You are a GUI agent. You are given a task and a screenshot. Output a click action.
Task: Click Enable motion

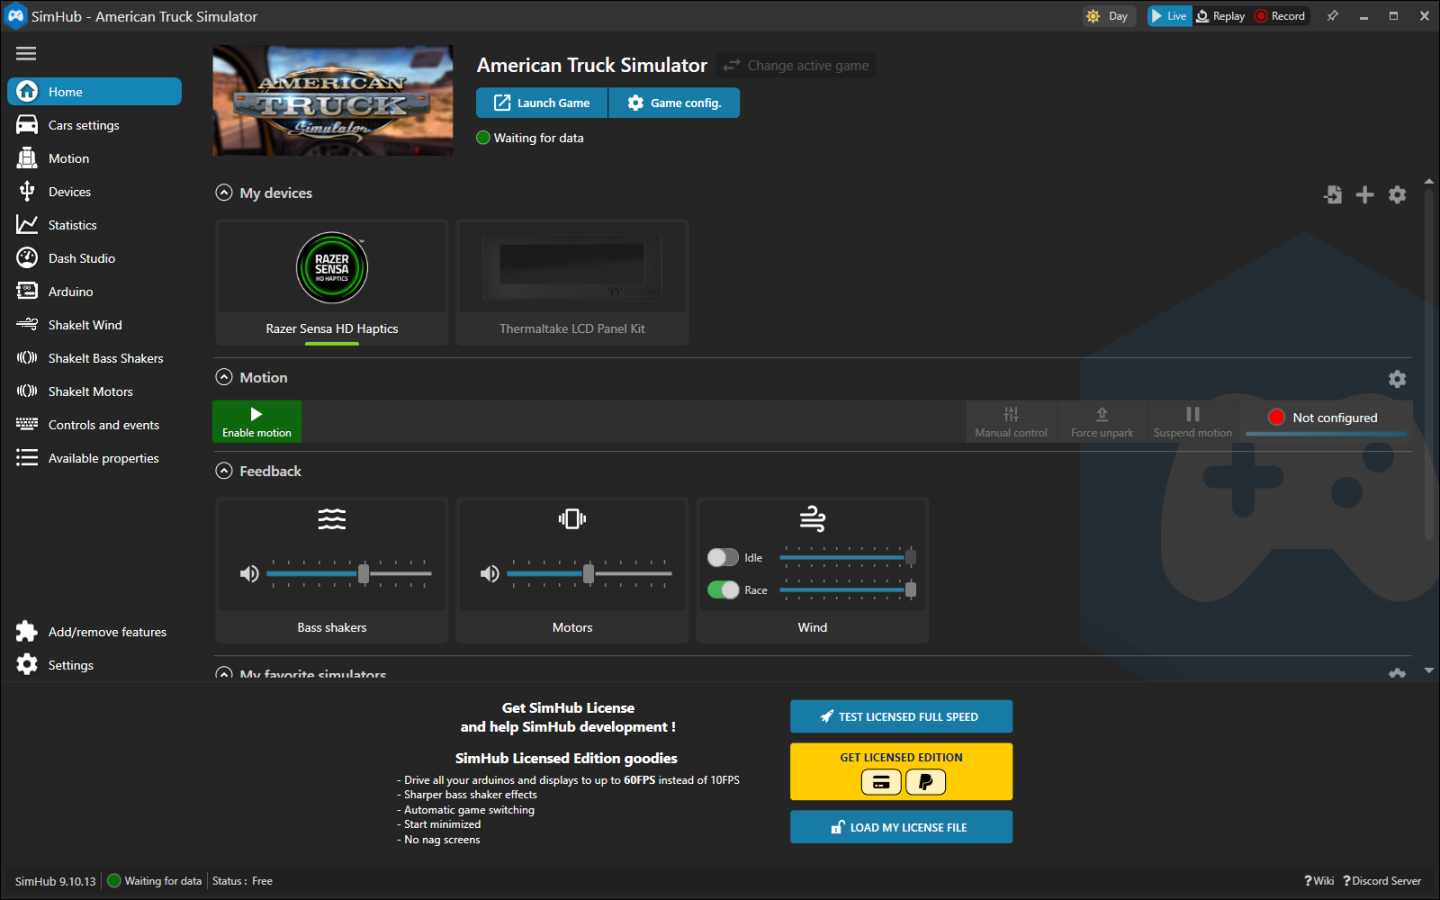[257, 422]
